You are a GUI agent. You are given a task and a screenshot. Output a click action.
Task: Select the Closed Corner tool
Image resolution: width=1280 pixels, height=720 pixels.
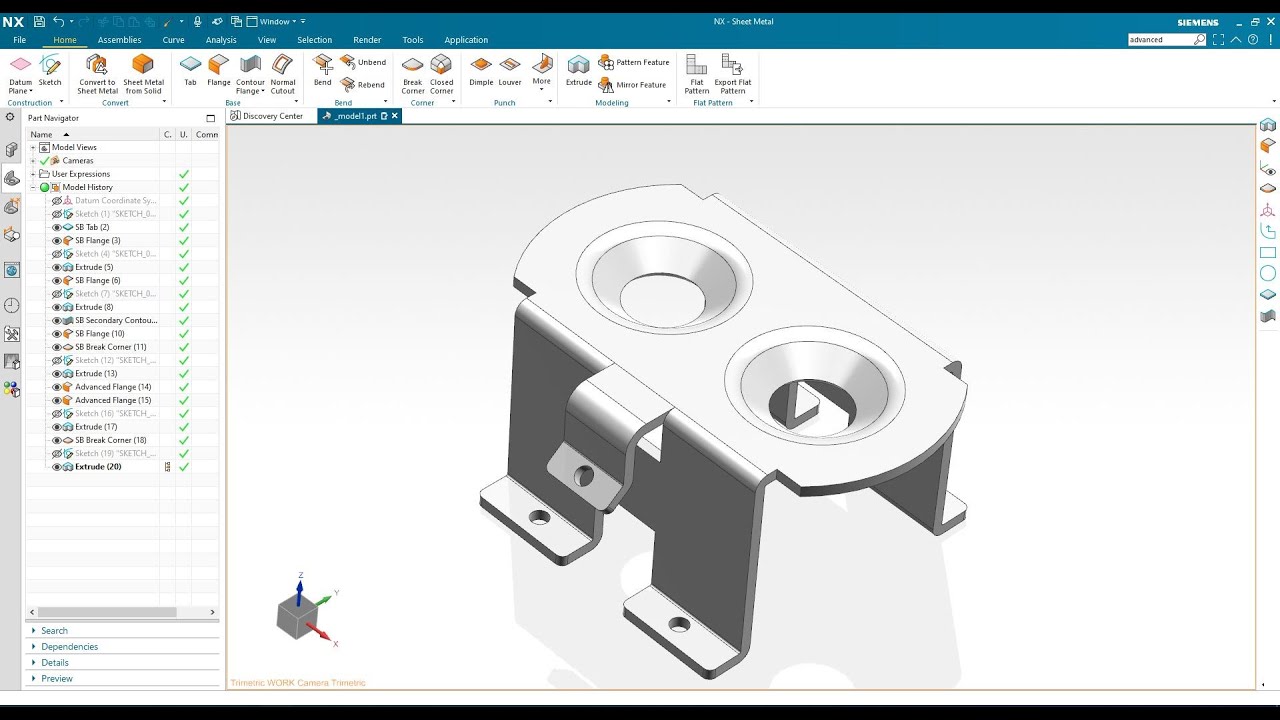point(441,75)
